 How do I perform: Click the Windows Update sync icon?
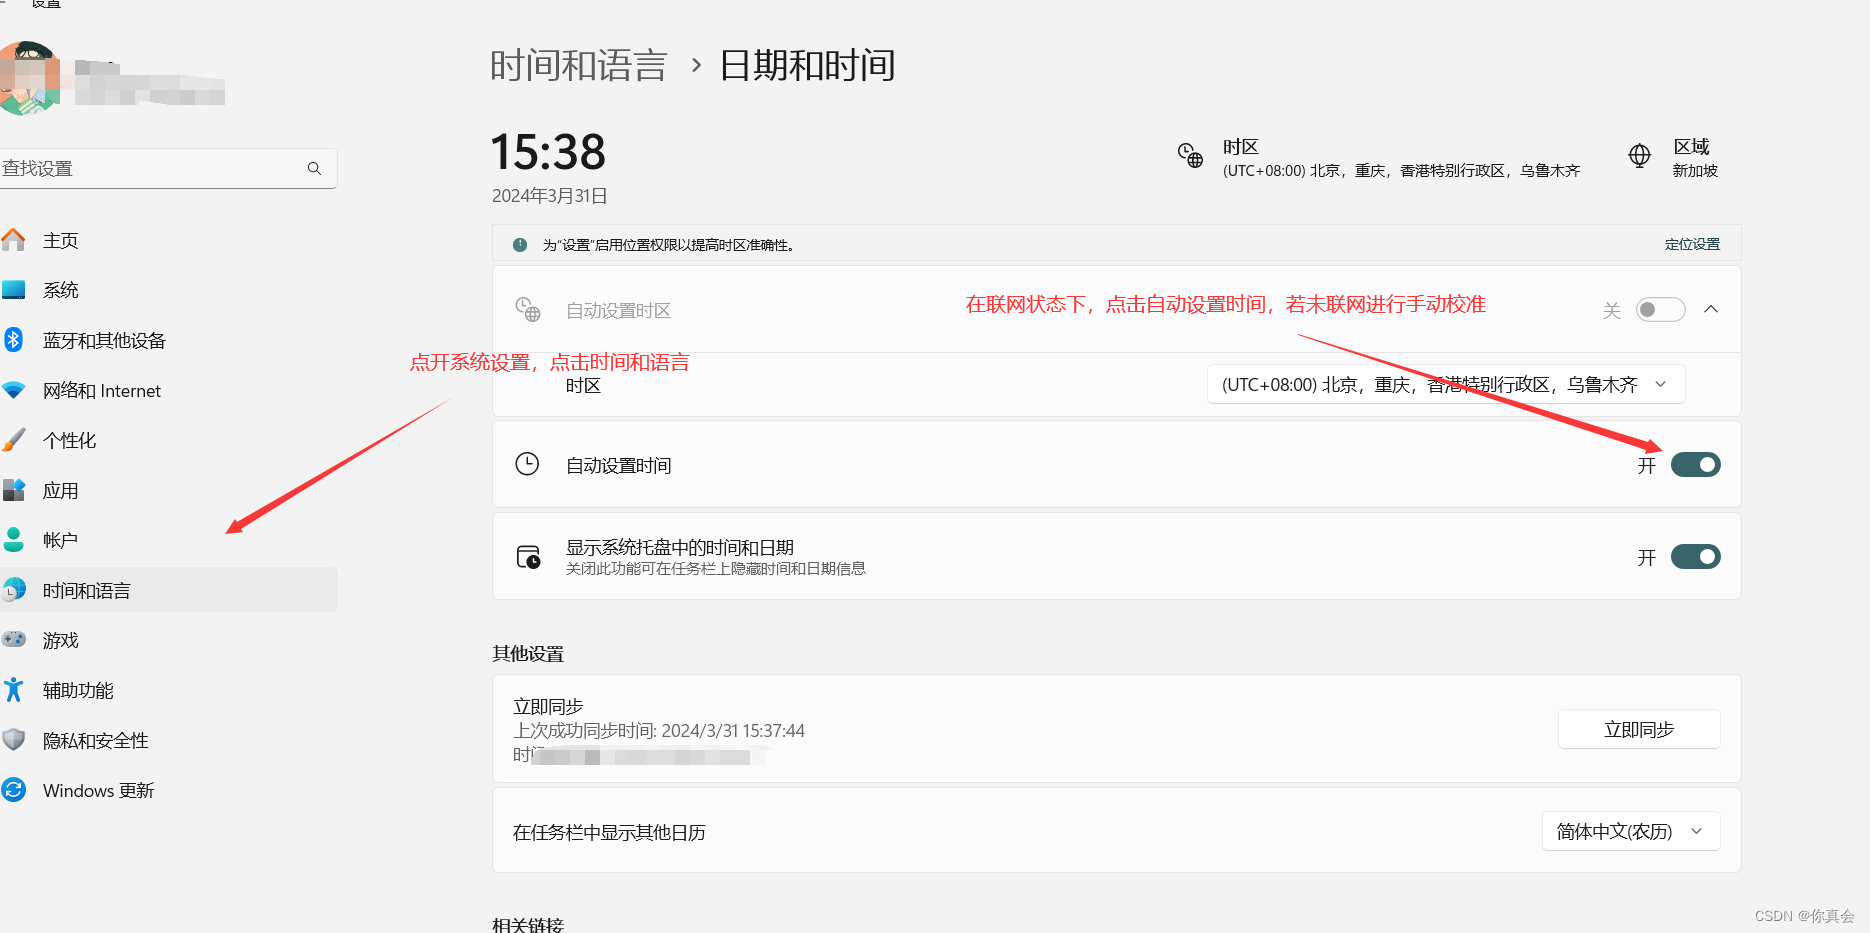click(x=13, y=790)
